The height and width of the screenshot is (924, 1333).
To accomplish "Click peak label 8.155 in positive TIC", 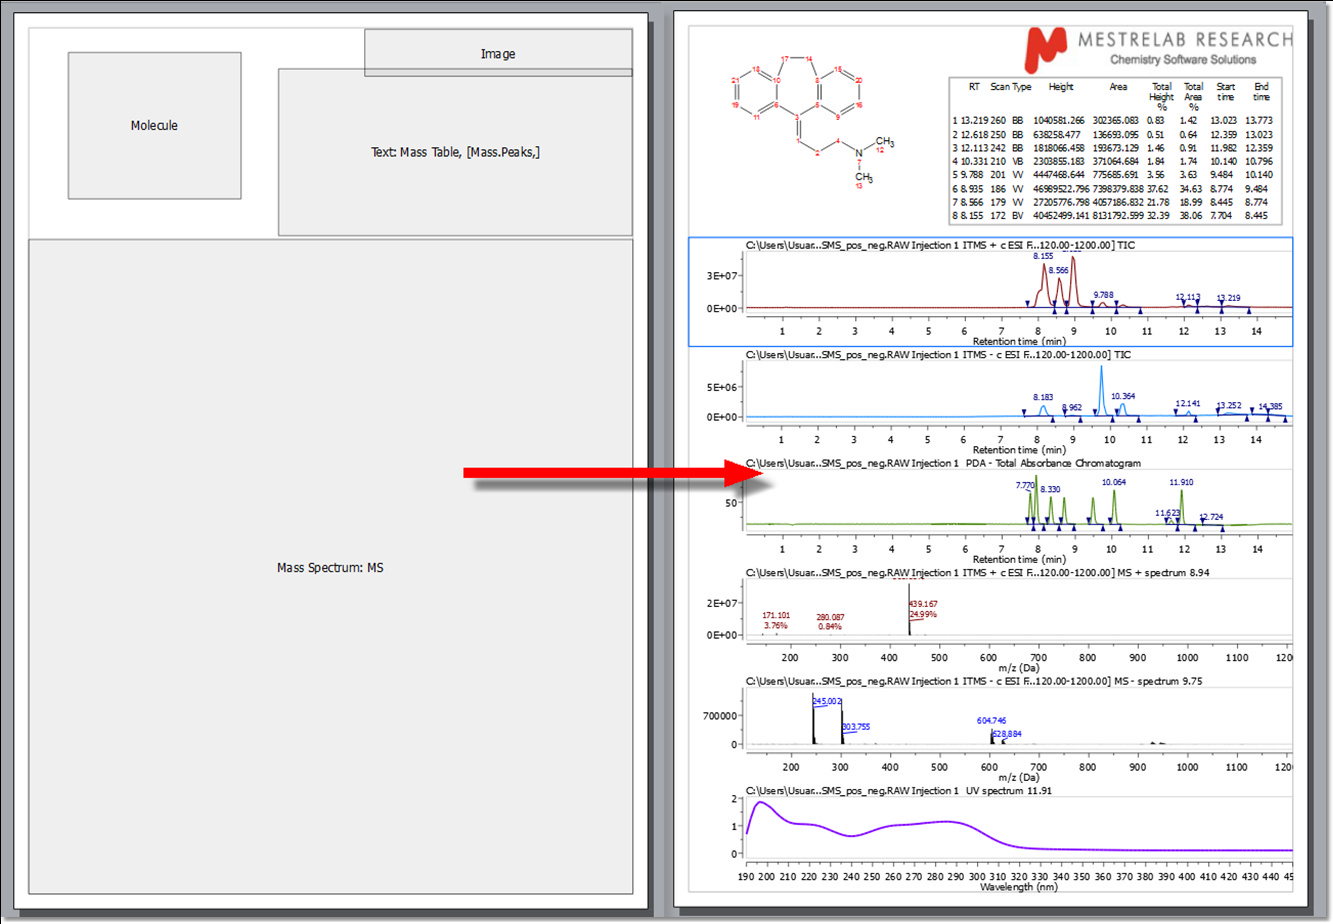I will (x=1043, y=256).
